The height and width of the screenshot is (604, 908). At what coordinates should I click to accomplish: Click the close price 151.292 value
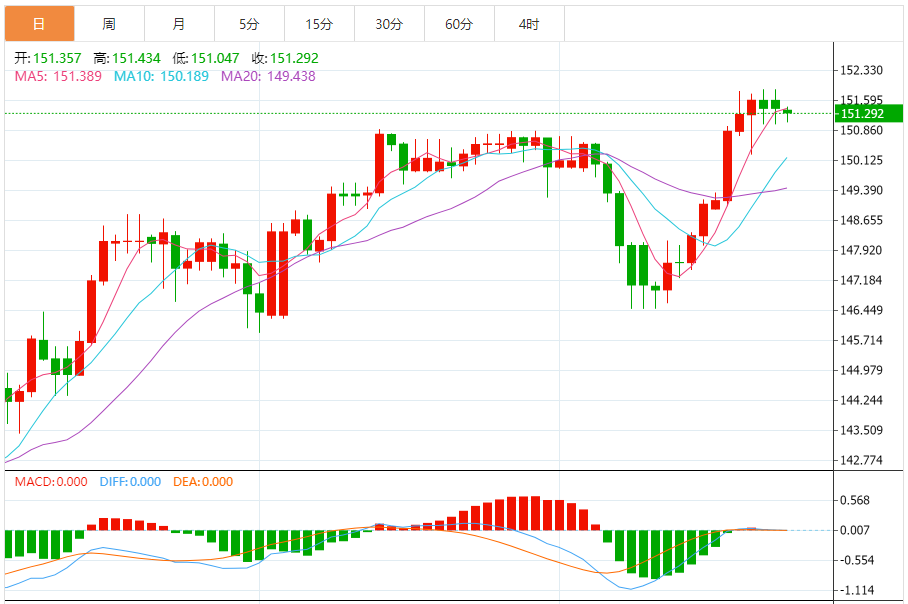pyautogui.click(x=294, y=58)
